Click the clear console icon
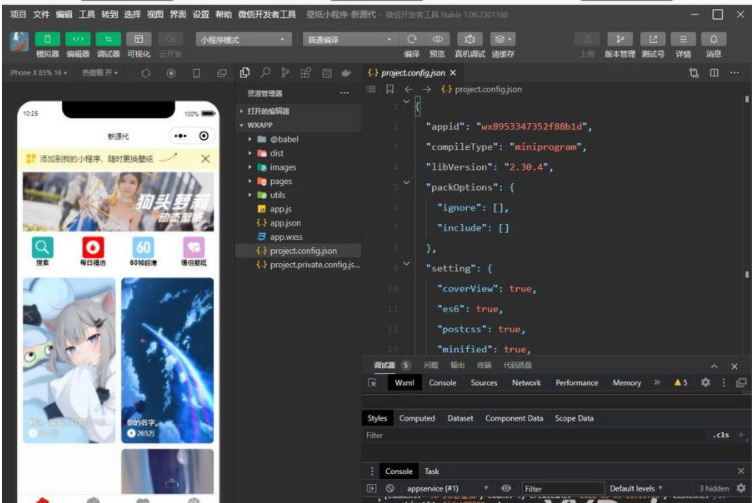Image resolution: width=756 pixels, height=503 pixels. click(390, 488)
